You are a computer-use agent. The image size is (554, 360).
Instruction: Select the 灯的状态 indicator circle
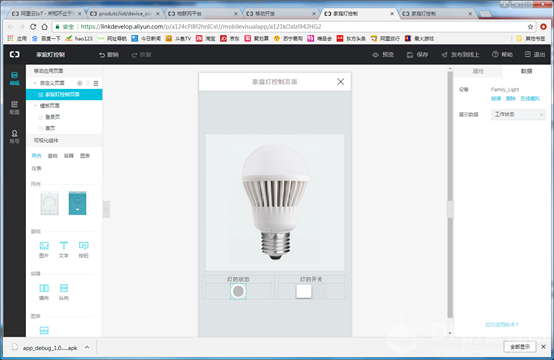[238, 291]
